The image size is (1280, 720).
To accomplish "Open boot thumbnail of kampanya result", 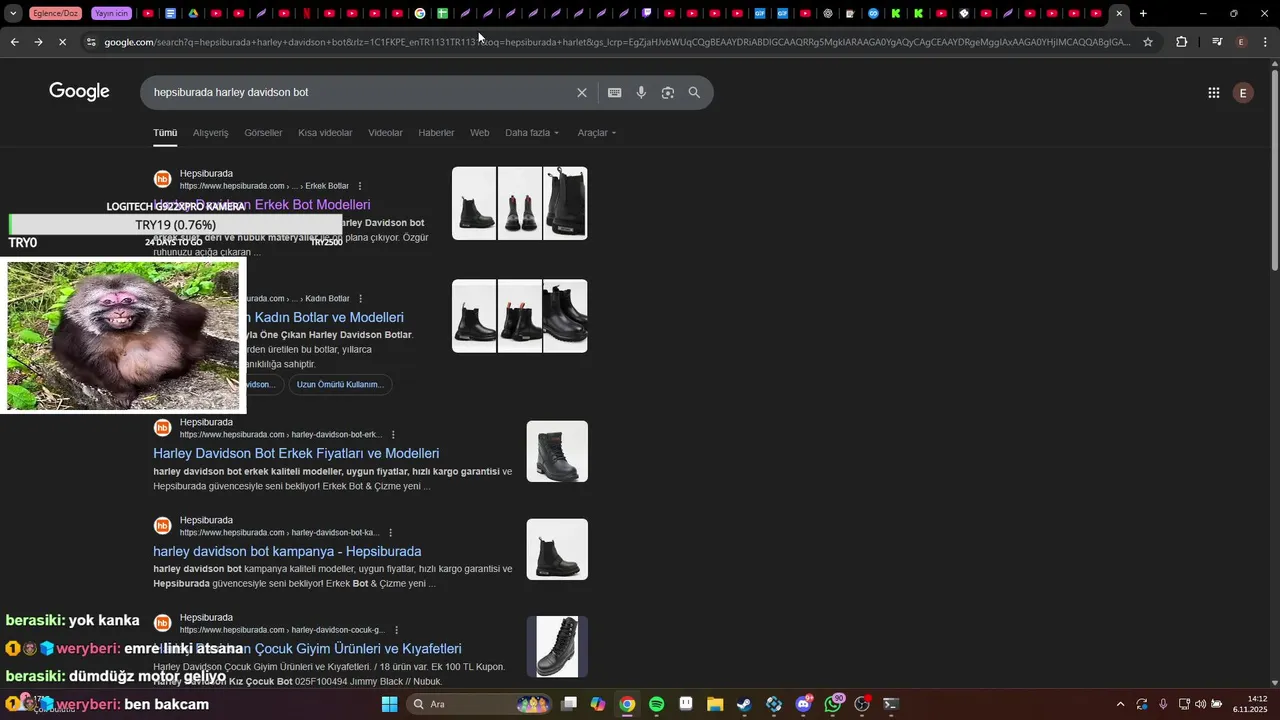I will [557, 549].
